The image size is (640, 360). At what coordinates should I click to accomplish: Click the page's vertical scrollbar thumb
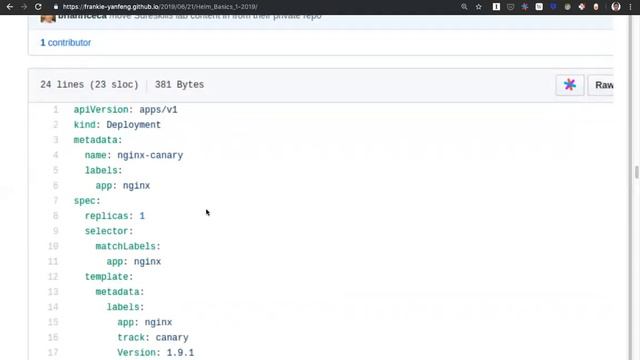636,172
